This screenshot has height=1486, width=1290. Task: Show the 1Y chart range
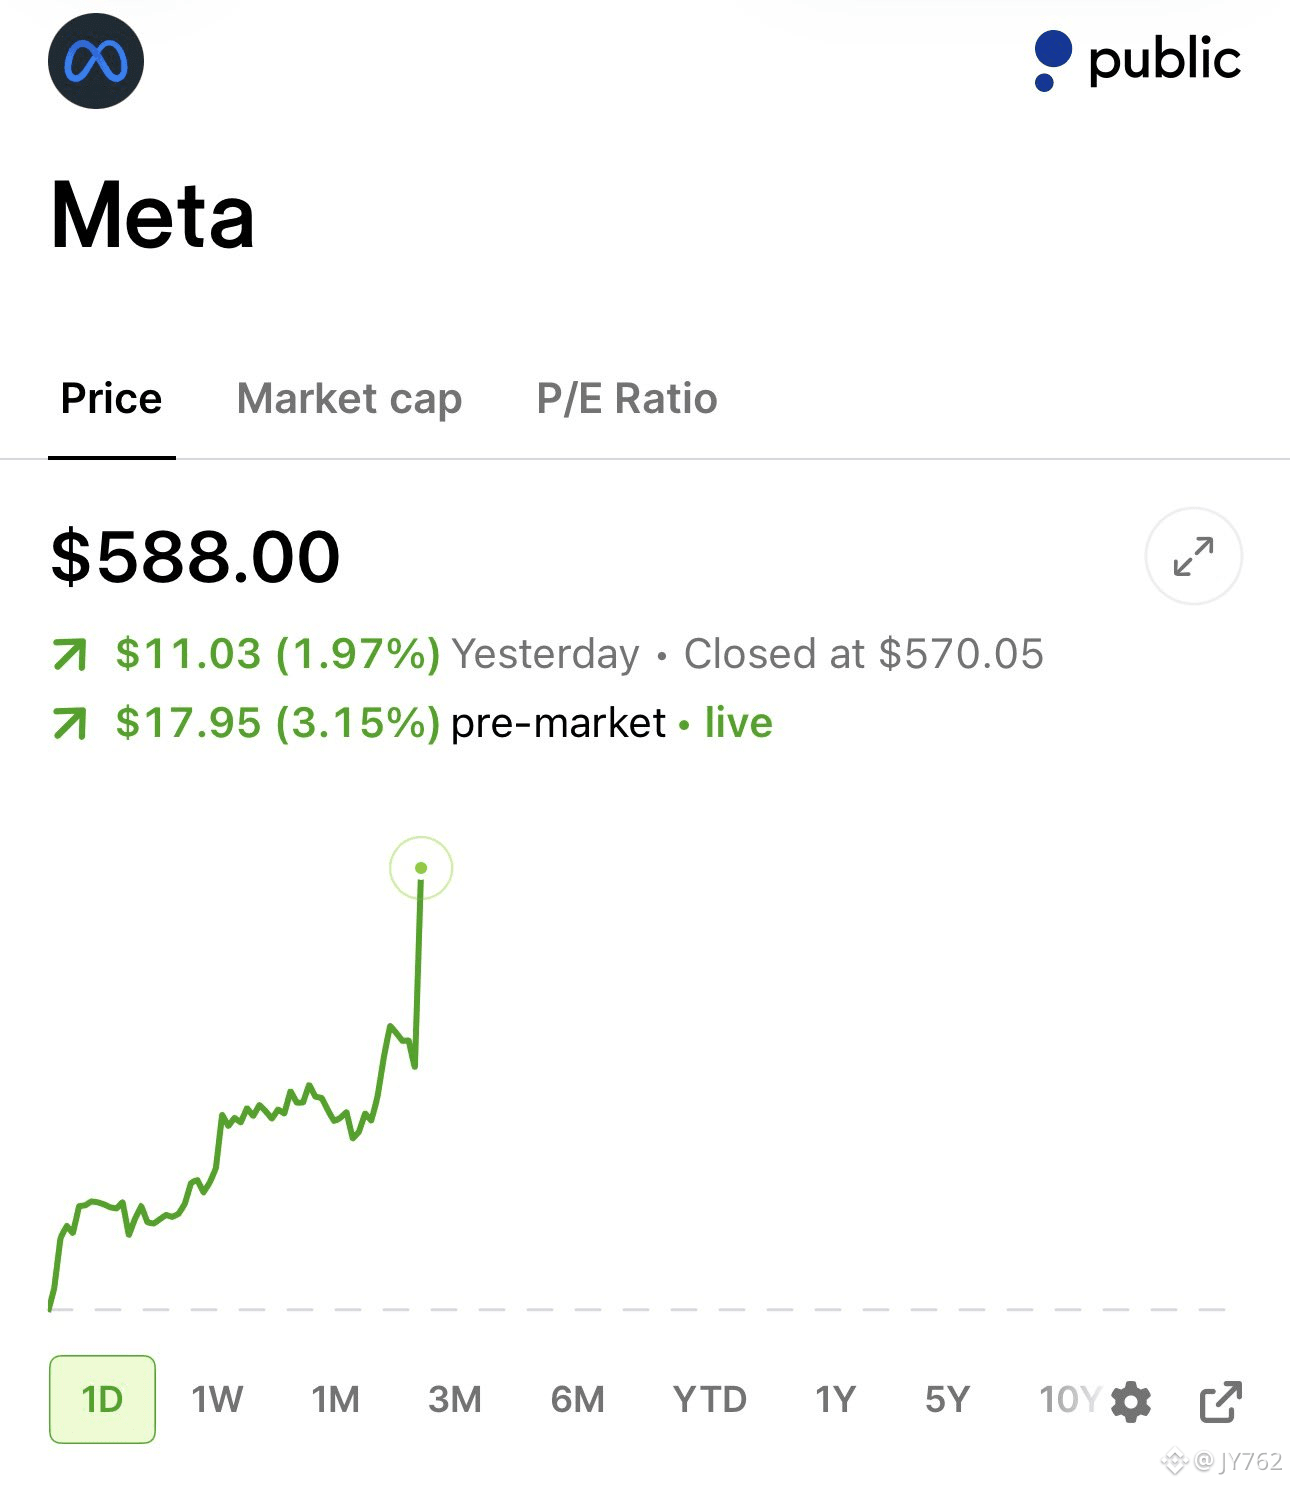[835, 1399]
